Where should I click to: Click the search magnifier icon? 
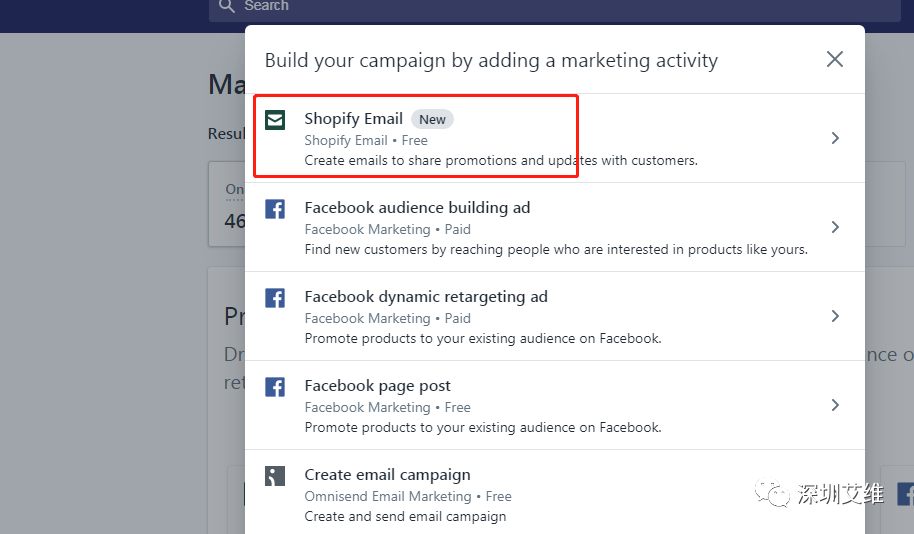(x=226, y=6)
